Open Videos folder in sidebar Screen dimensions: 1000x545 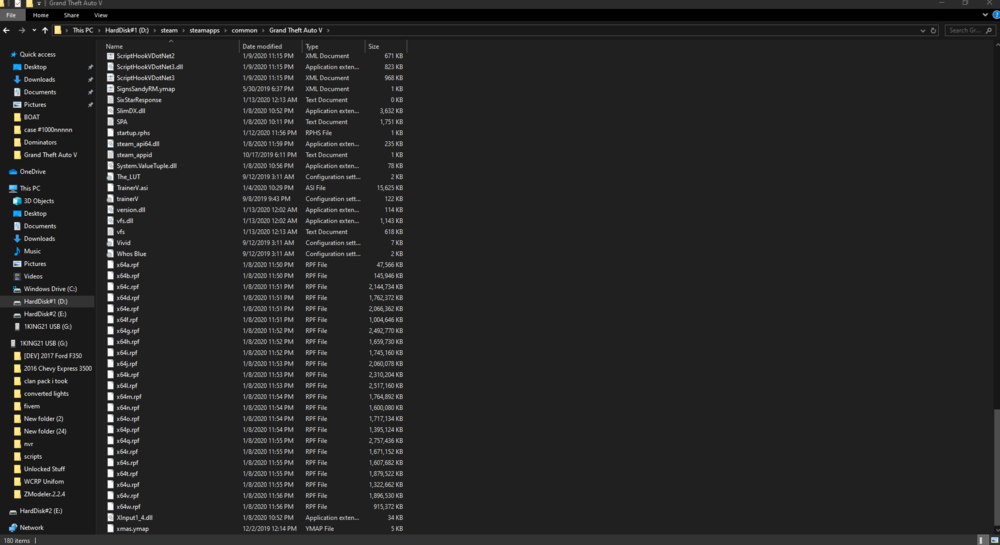tap(33, 276)
